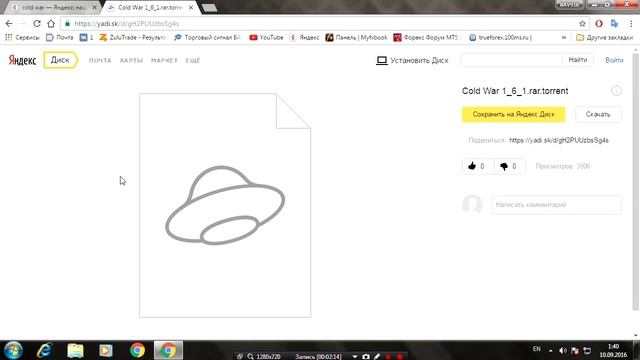Open the YouTube bookmark
The image size is (640, 360).
(x=266, y=37)
